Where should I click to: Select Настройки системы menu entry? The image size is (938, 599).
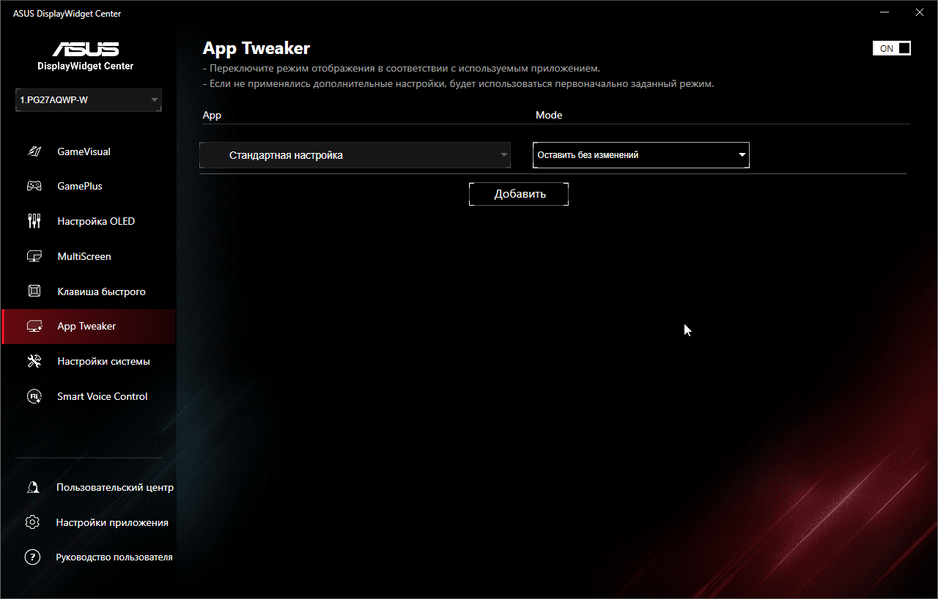click(103, 361)
